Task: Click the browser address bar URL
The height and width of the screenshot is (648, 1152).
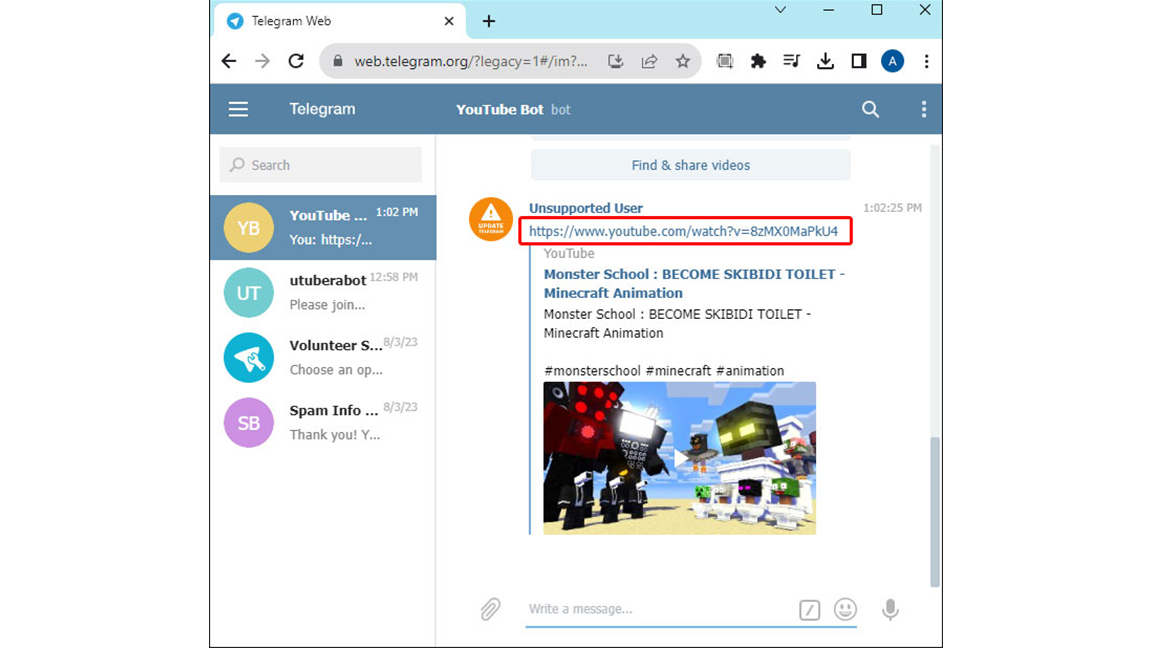Action: coord(471,61)
